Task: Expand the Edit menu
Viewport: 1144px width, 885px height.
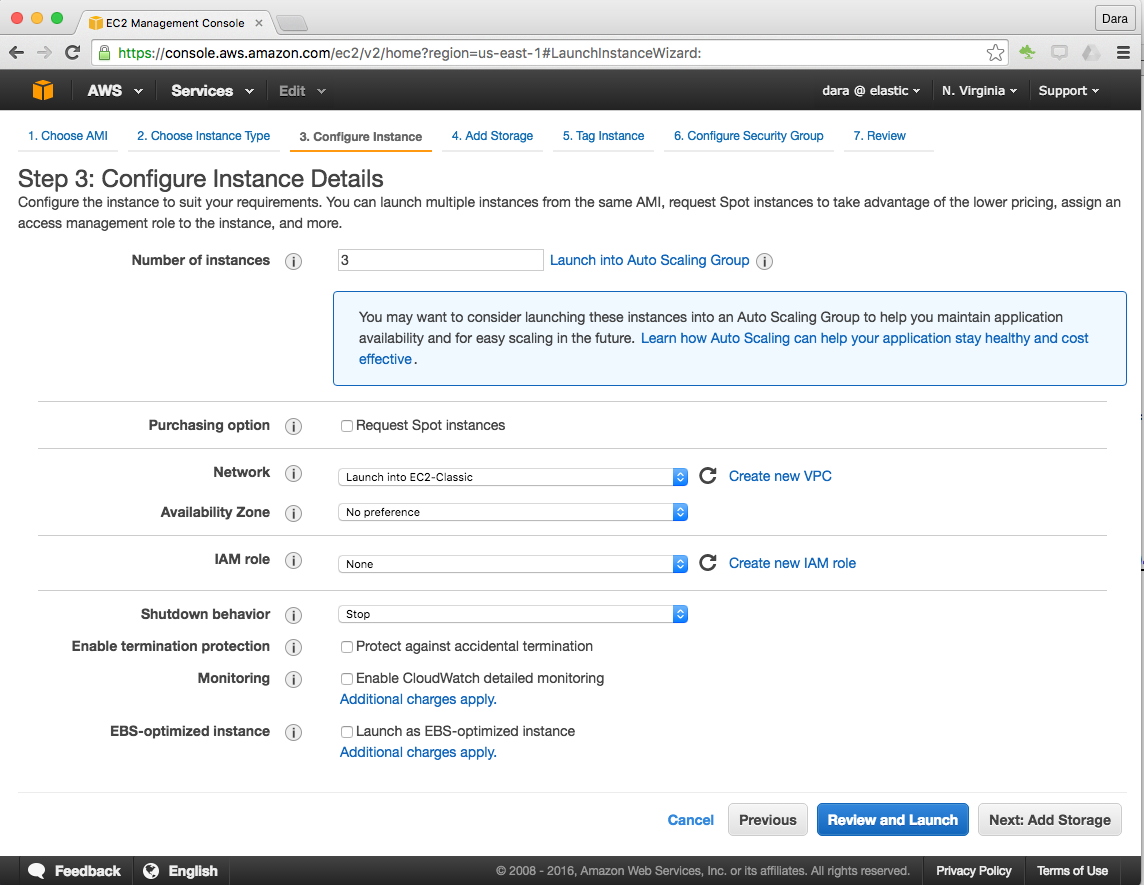Action: (302, 90)
